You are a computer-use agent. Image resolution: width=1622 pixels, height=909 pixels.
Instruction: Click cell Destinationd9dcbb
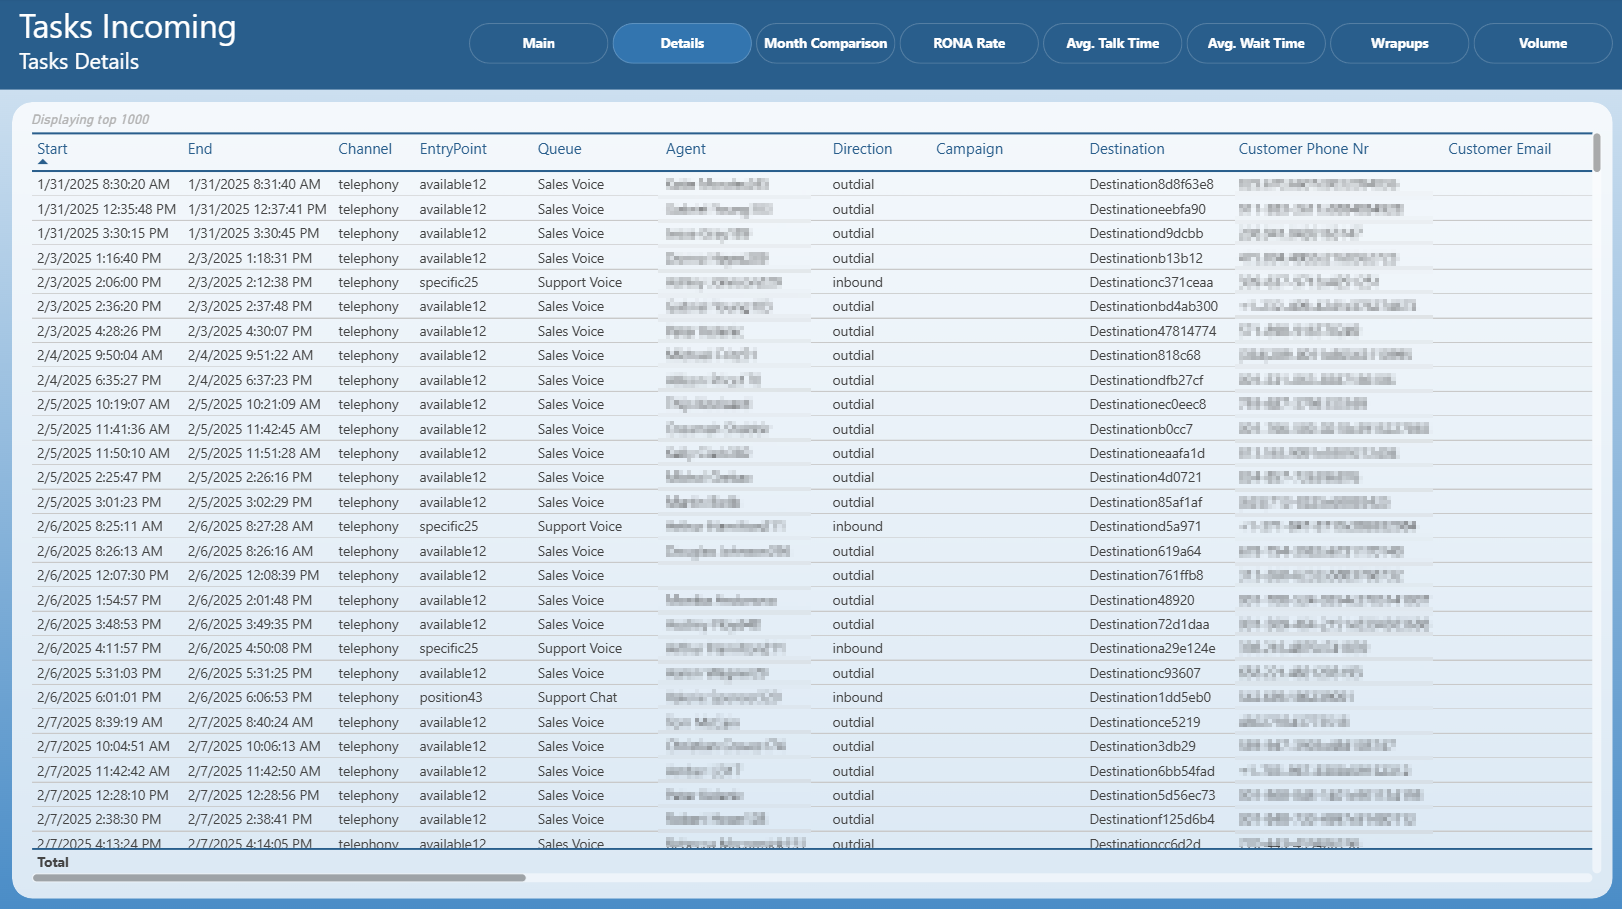1146,234
